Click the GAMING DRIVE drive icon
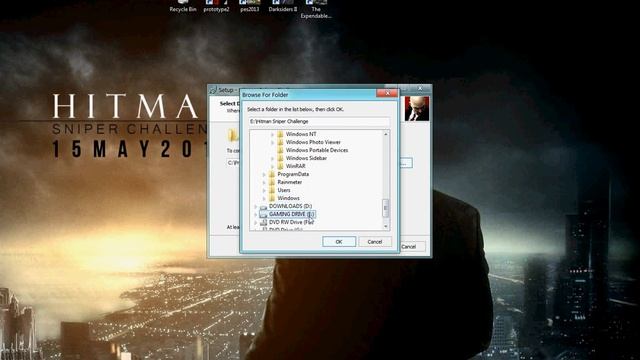This screenshot has width=640, height=360. click(x=263, y=214)
